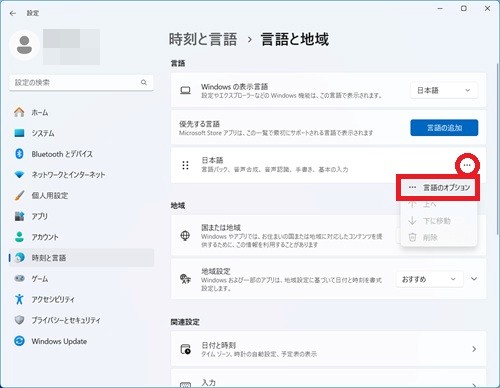Screen dimensions: 500x388
Task: Click the Bluetooth icon in sidebar
Action: (19, 154)
